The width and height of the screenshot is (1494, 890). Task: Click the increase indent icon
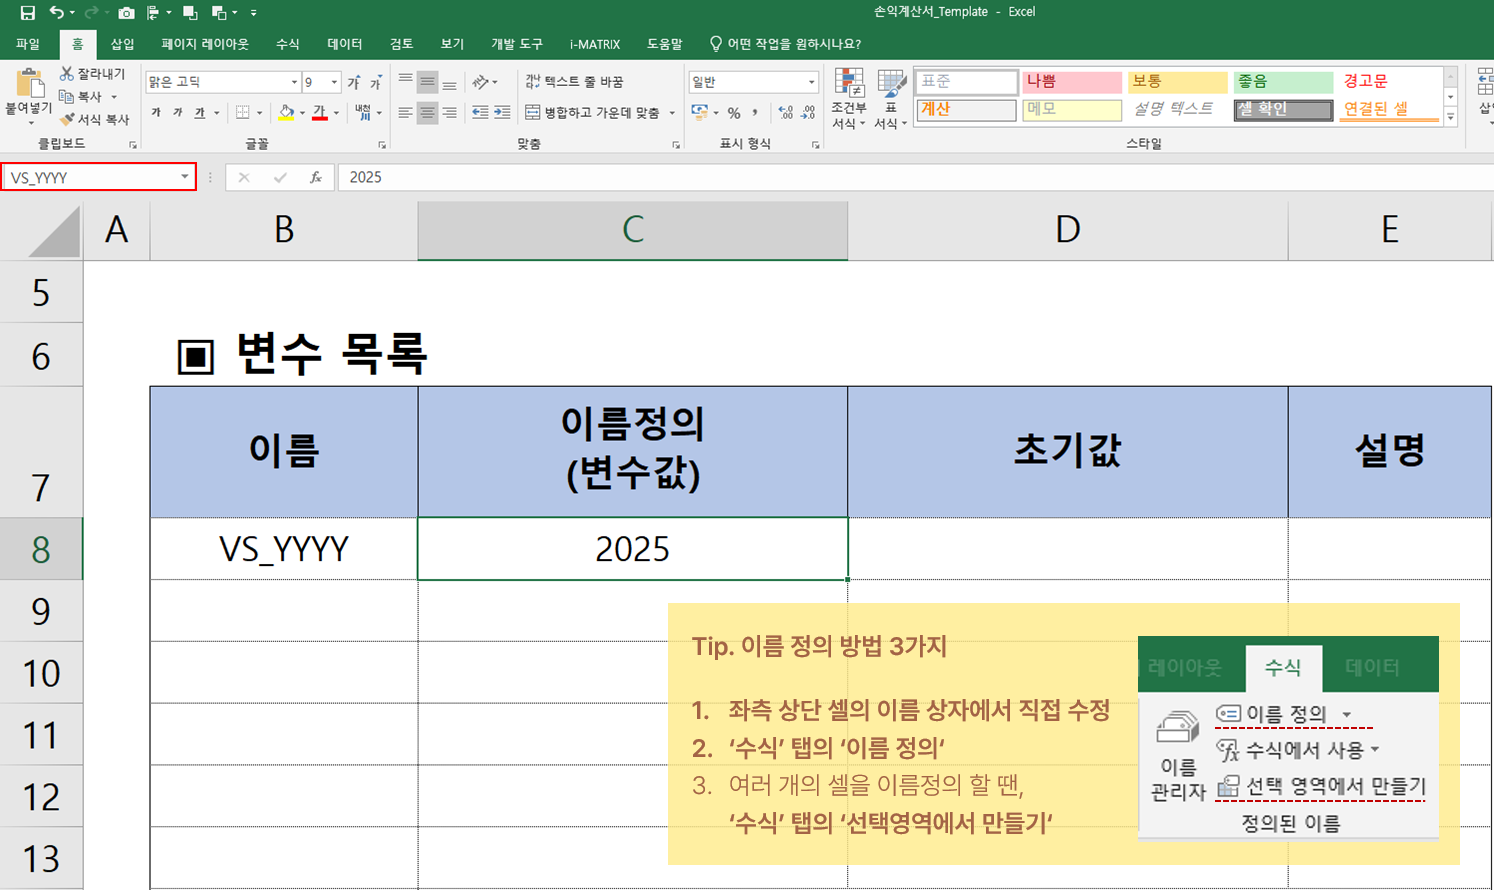pyautogui.click(x=502, y=113)
